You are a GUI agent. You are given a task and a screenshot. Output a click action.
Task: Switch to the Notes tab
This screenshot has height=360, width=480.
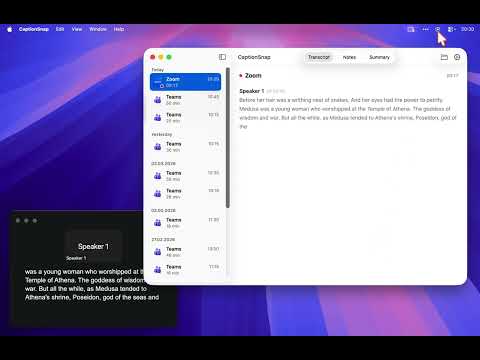(349, 57)
